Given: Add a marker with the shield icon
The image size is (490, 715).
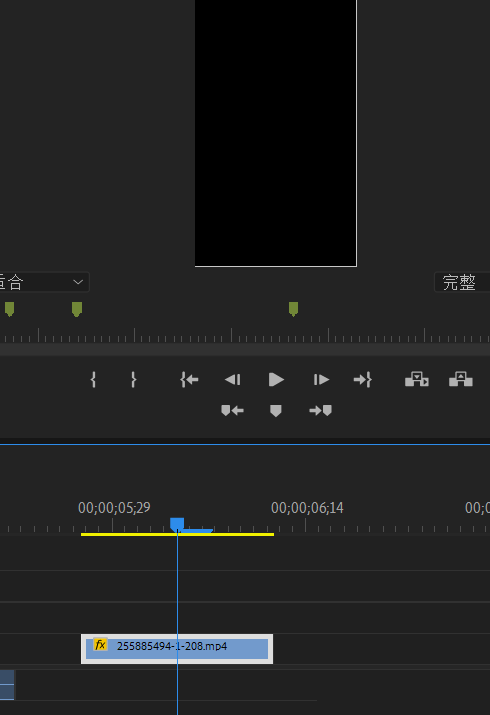Looking at the screenshot, I should tap(276, 411).
